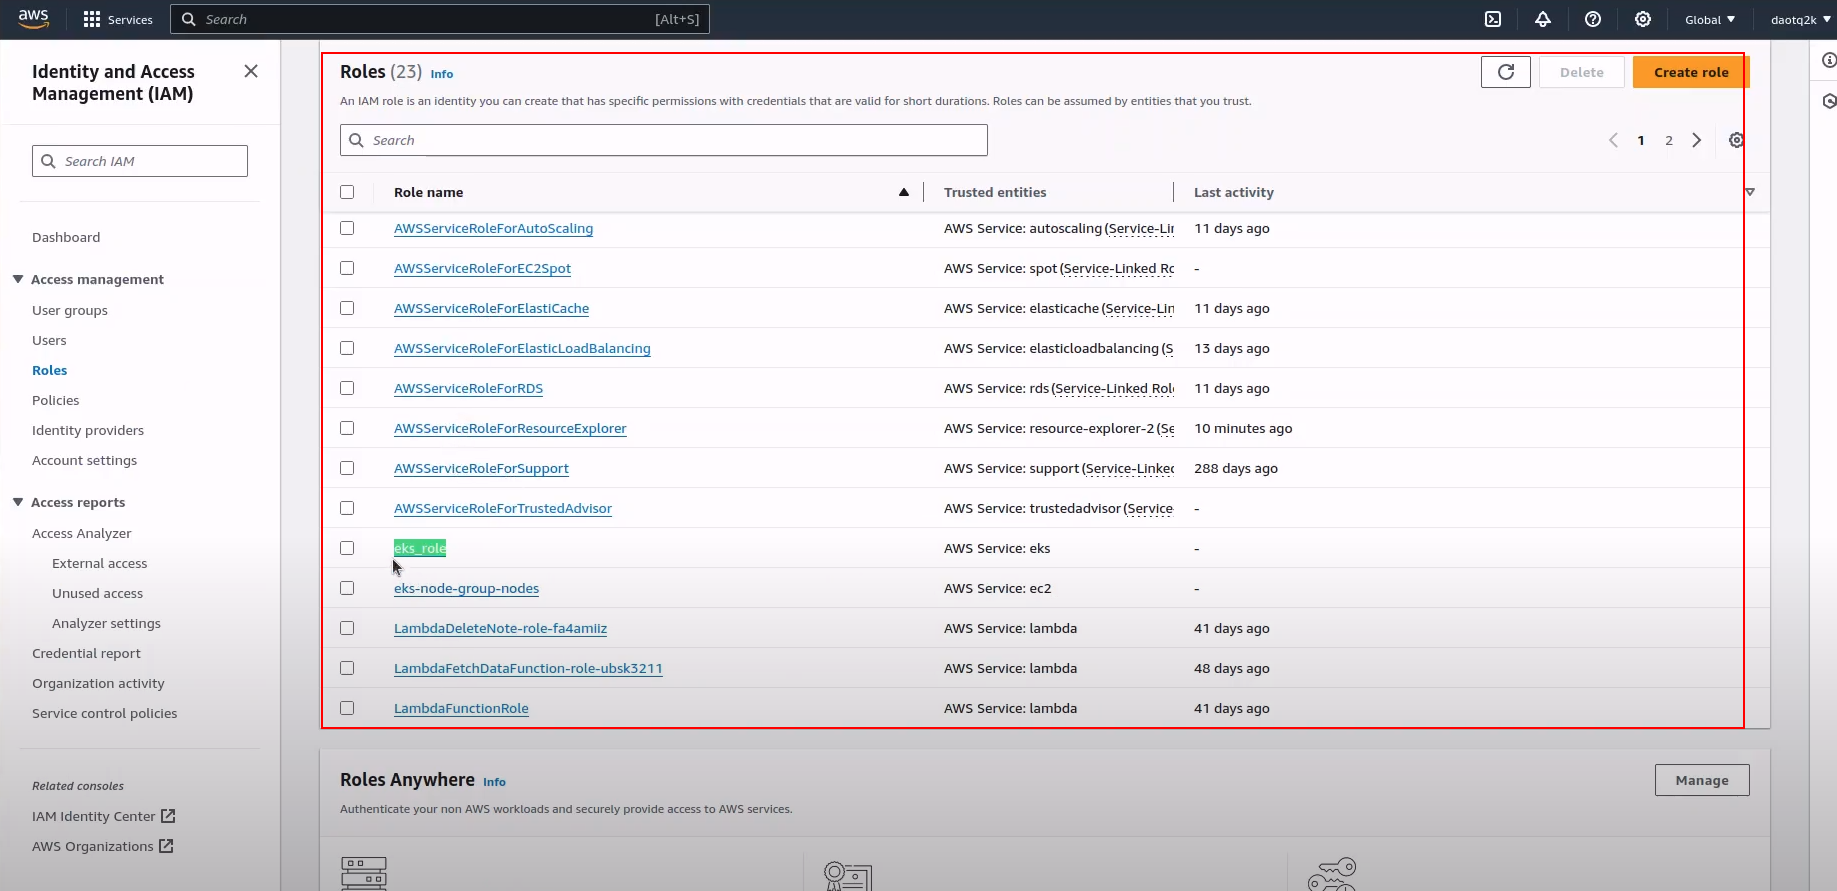Image resolution: width=1837 pixels, height=891 pixels.
Task: Open Policies in sidebar
Action: tap(55, 400)
